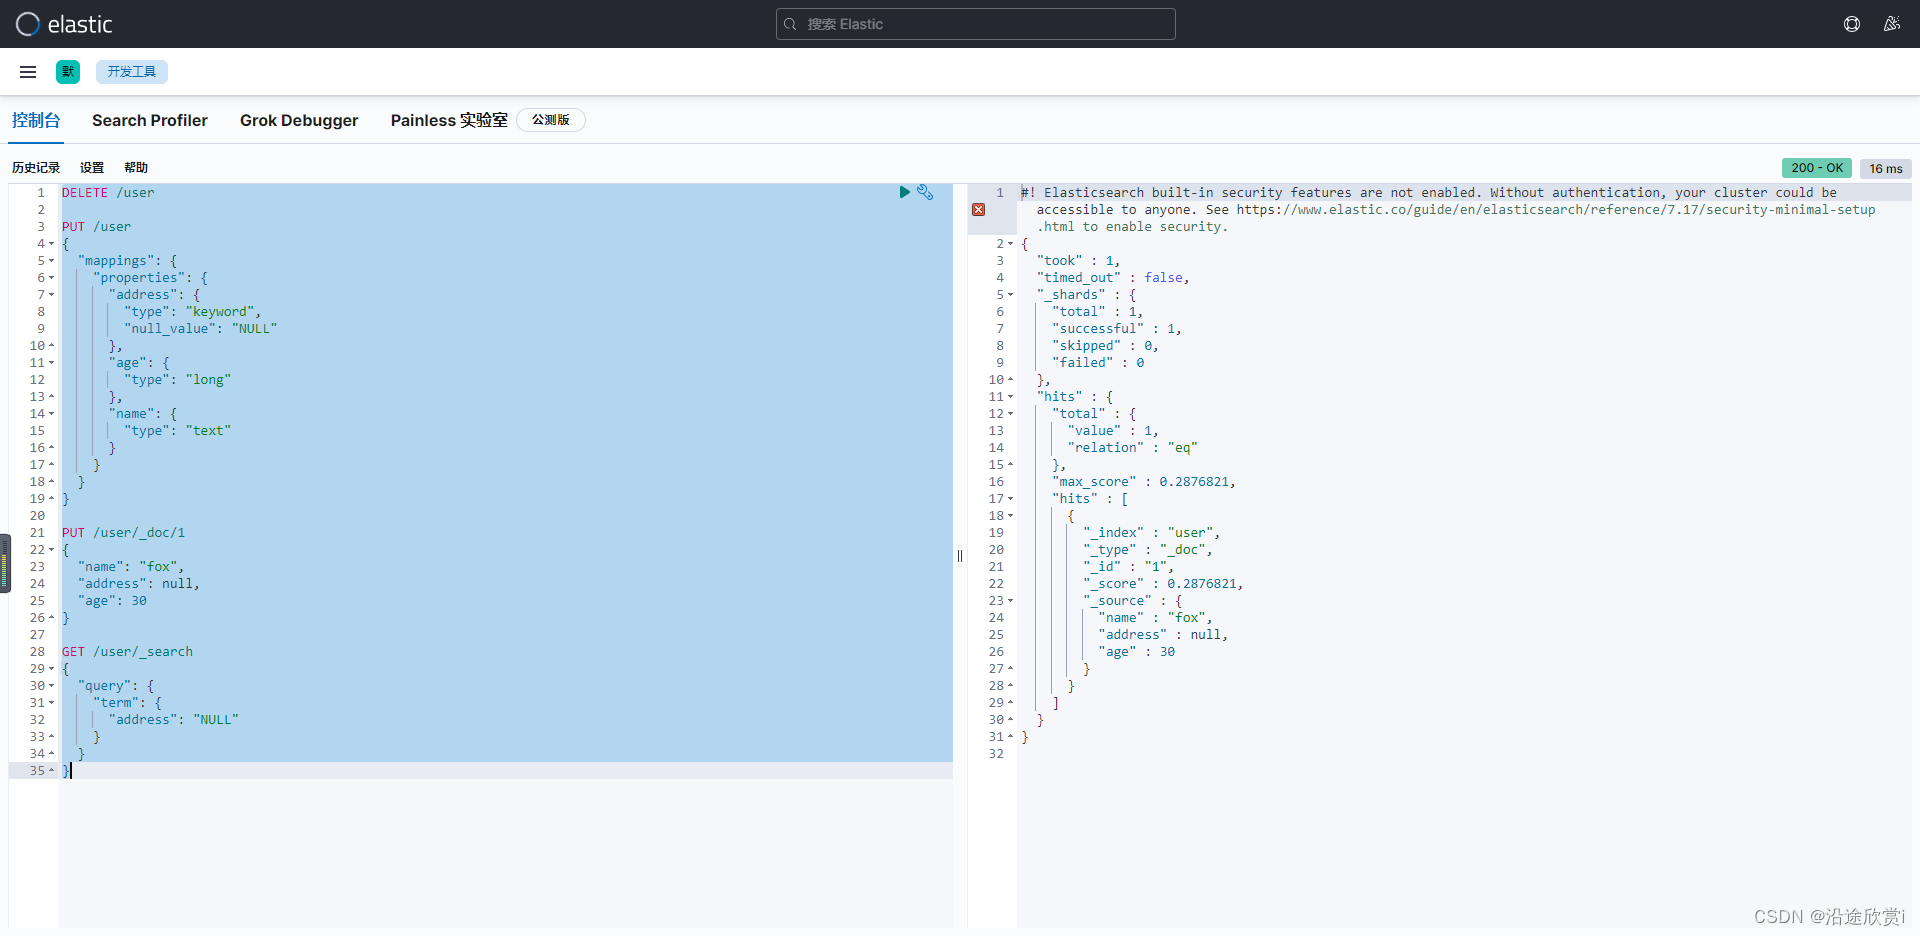
Task: Click the "type": "keyword" line
Action: point(193,311)
